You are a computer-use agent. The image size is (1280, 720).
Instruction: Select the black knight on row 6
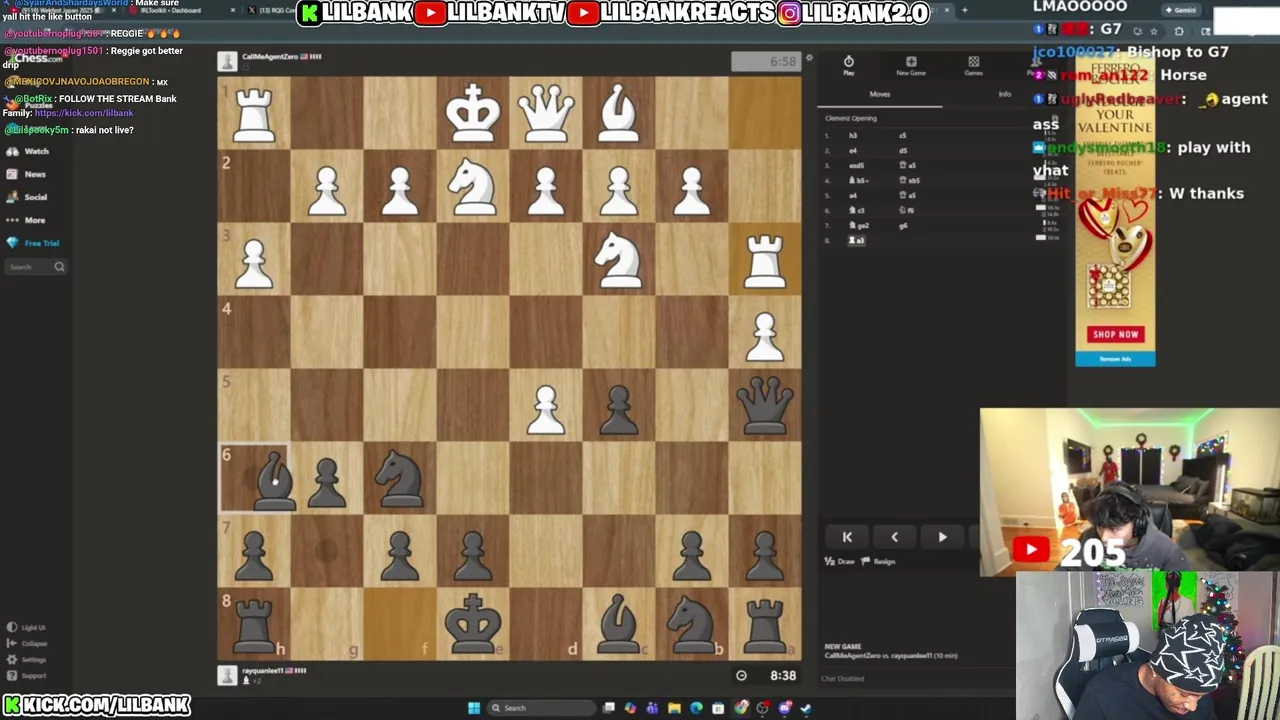(x=400, y=478)
